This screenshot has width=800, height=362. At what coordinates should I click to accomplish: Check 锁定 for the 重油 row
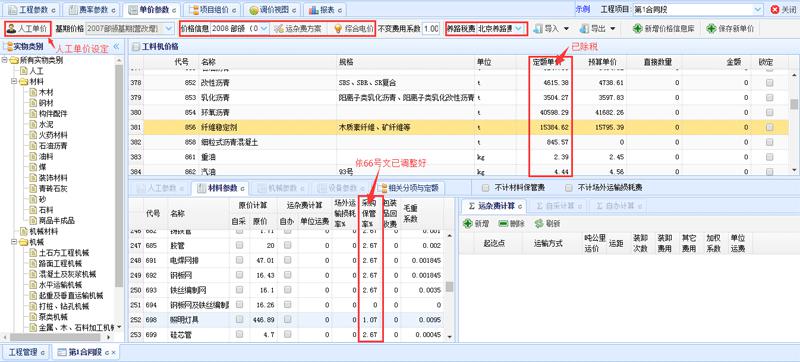click(769, 157)
